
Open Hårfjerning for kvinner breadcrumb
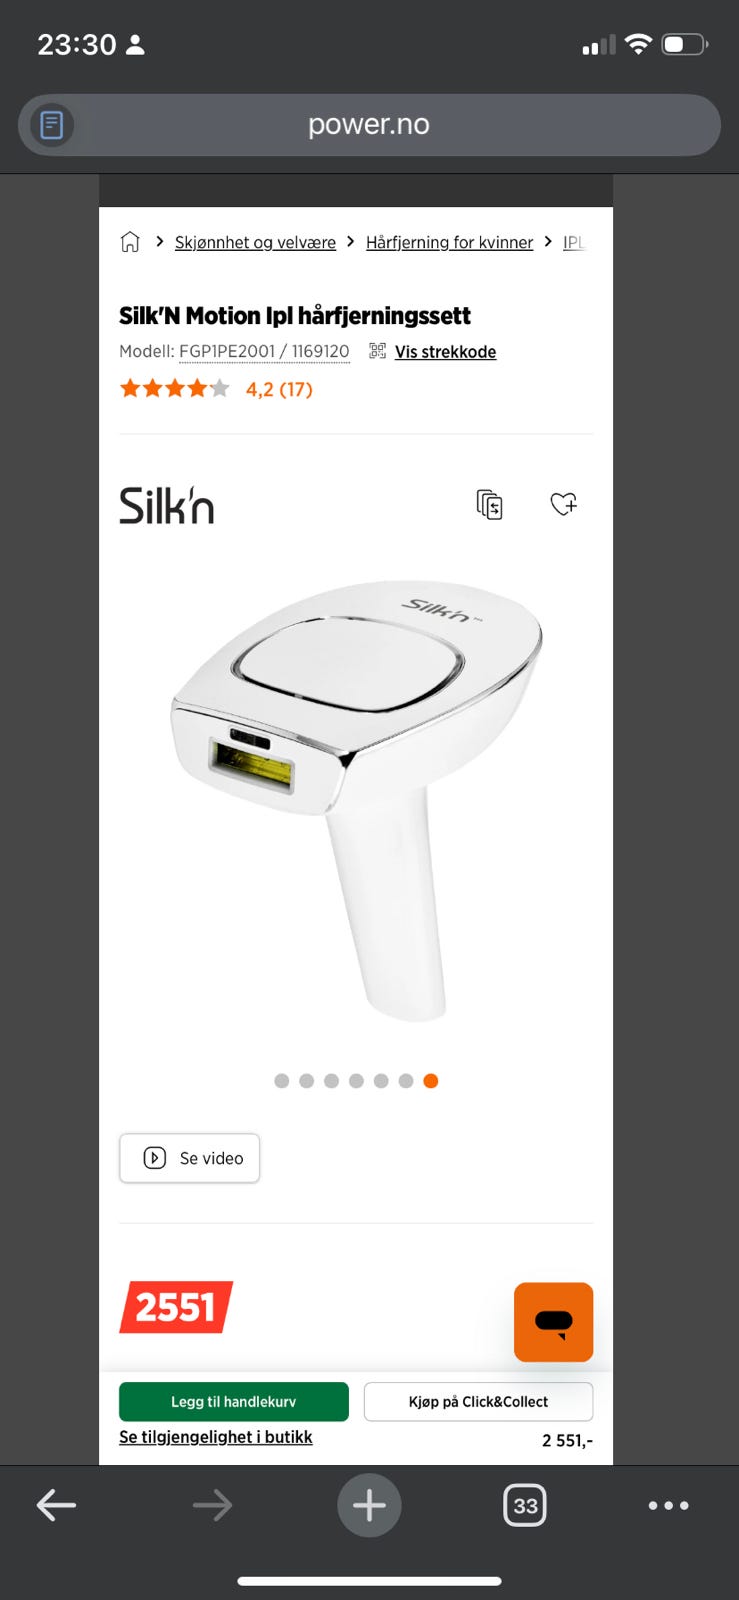(x=449, y=242)
